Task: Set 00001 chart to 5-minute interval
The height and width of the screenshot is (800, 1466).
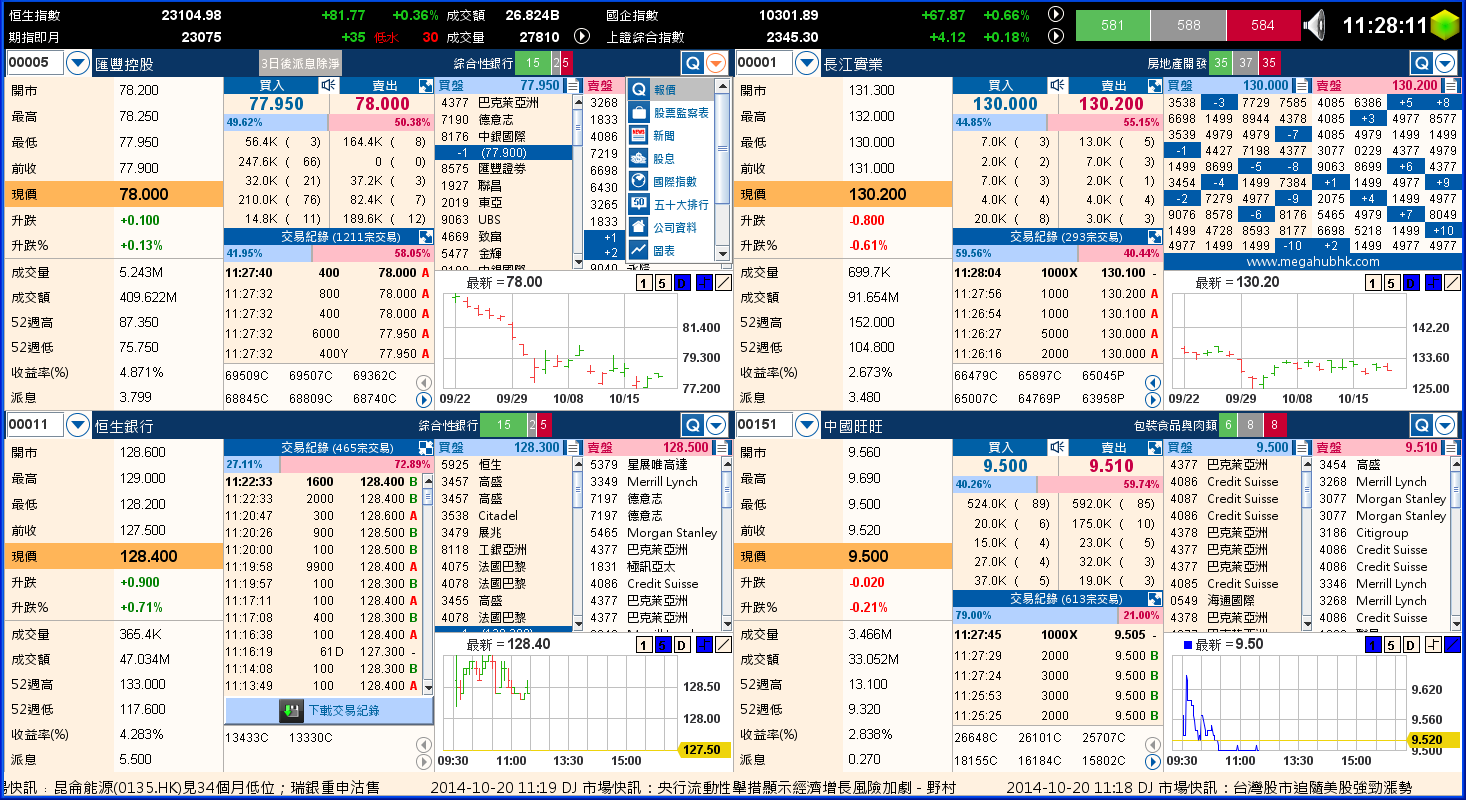Action: tap(1391, 283)
